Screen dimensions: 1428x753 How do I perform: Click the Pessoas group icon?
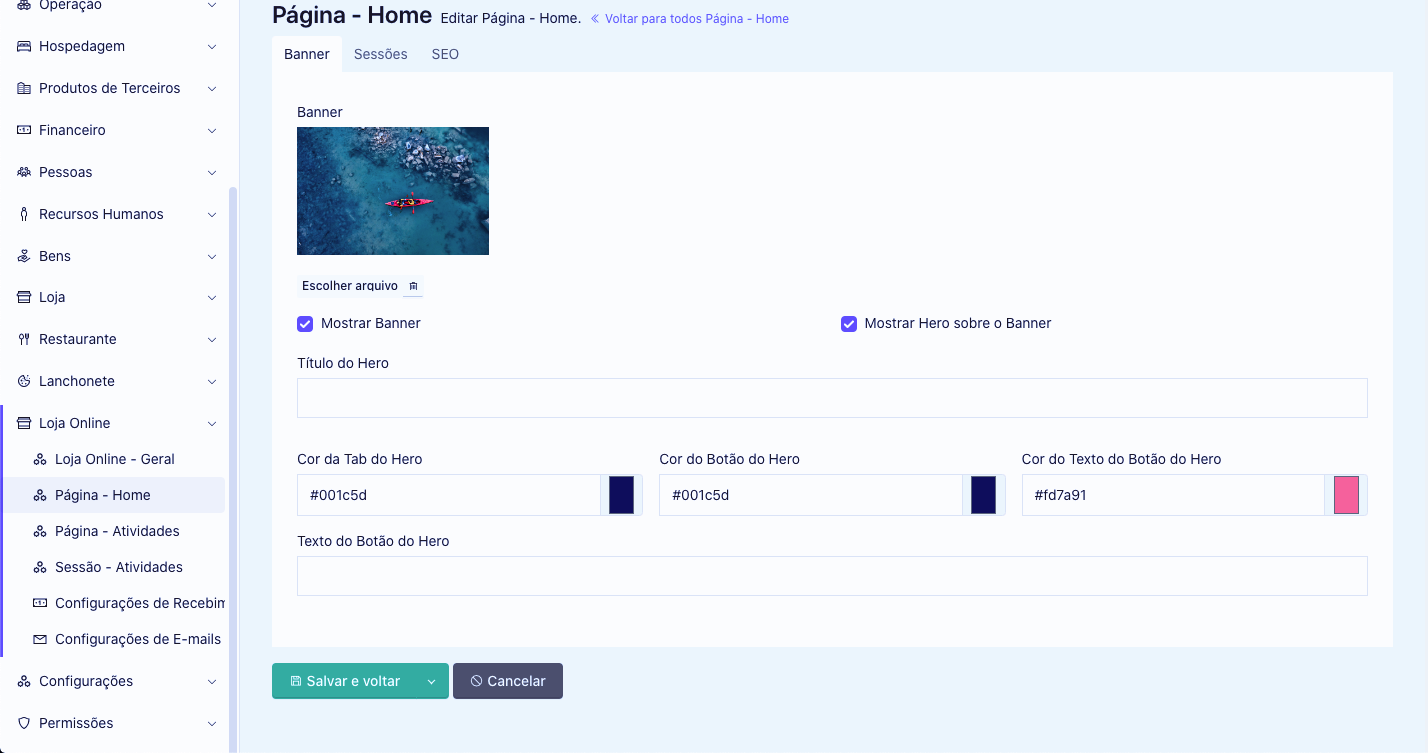pos(24,172)
